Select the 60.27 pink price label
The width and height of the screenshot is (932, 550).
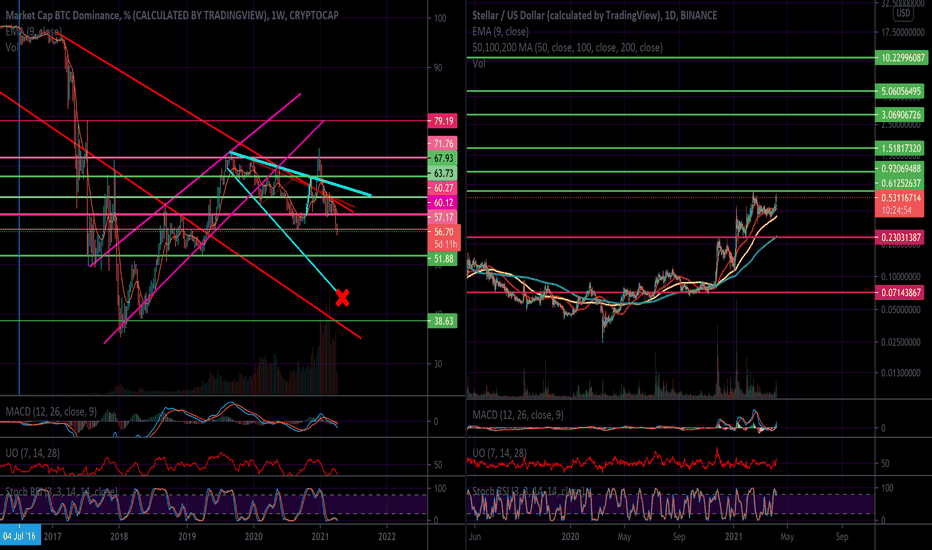443,188
